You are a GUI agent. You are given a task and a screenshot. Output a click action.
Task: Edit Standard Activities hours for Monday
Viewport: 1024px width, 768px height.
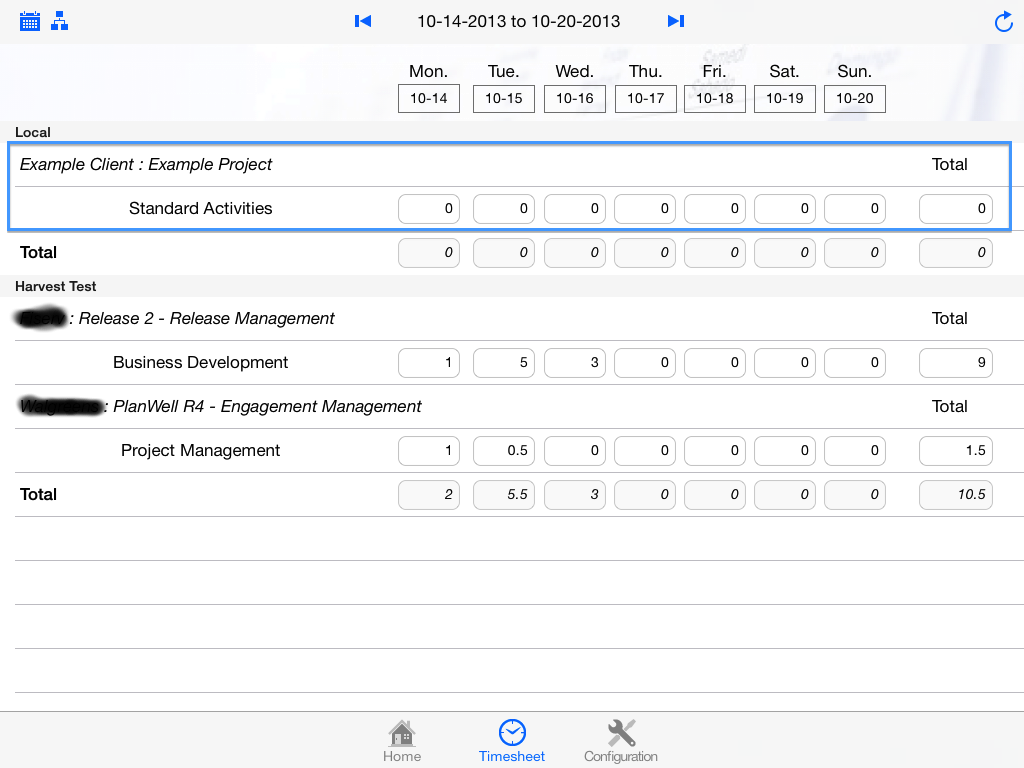tap(429, 209)
